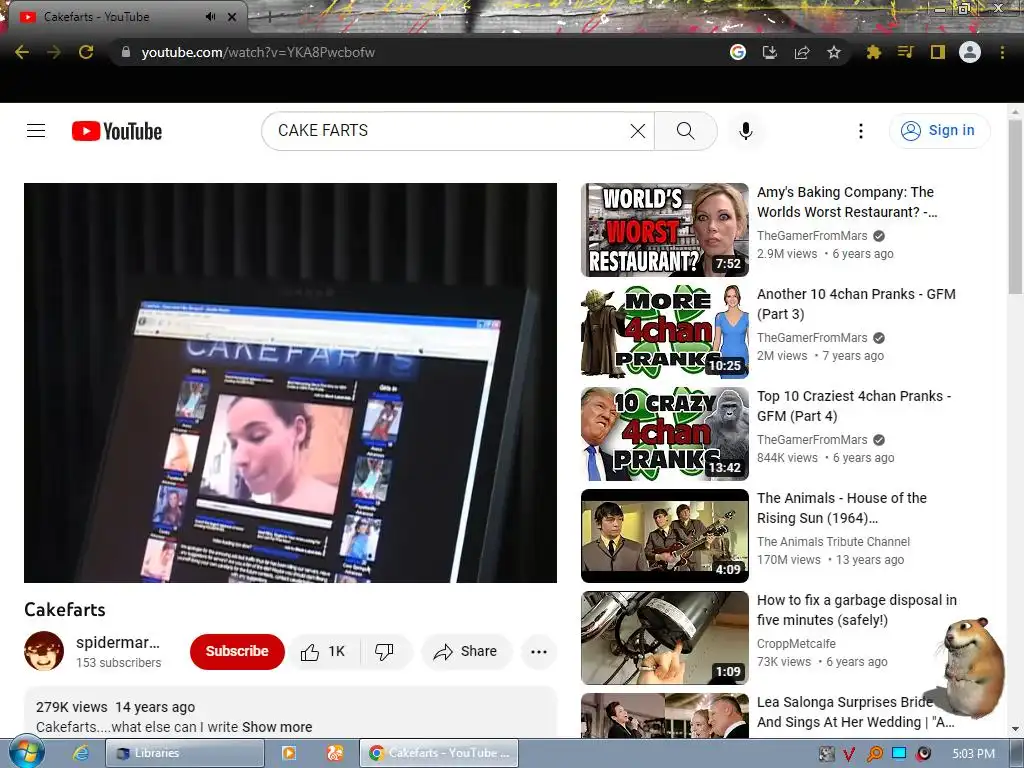Clear the search box with X
Viewport: 1024px width, 768px height.
click(x=638, y=131)
